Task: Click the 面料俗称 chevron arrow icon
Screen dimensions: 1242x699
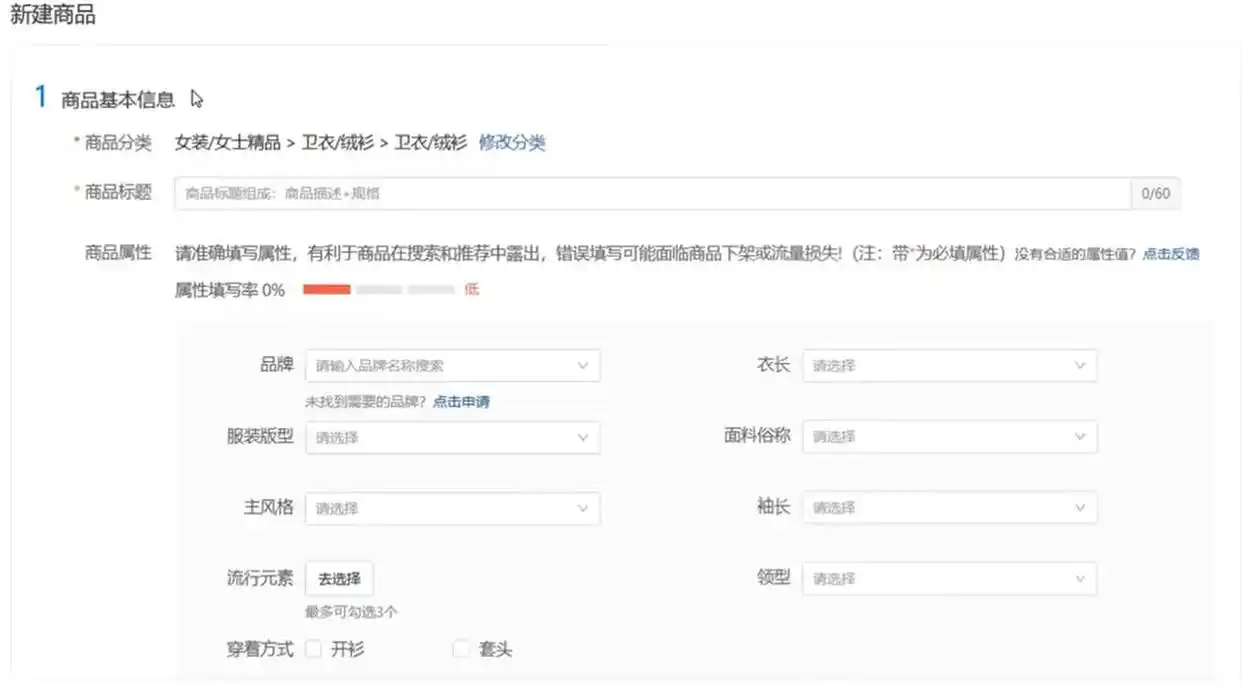Action: click(1080, 437)
